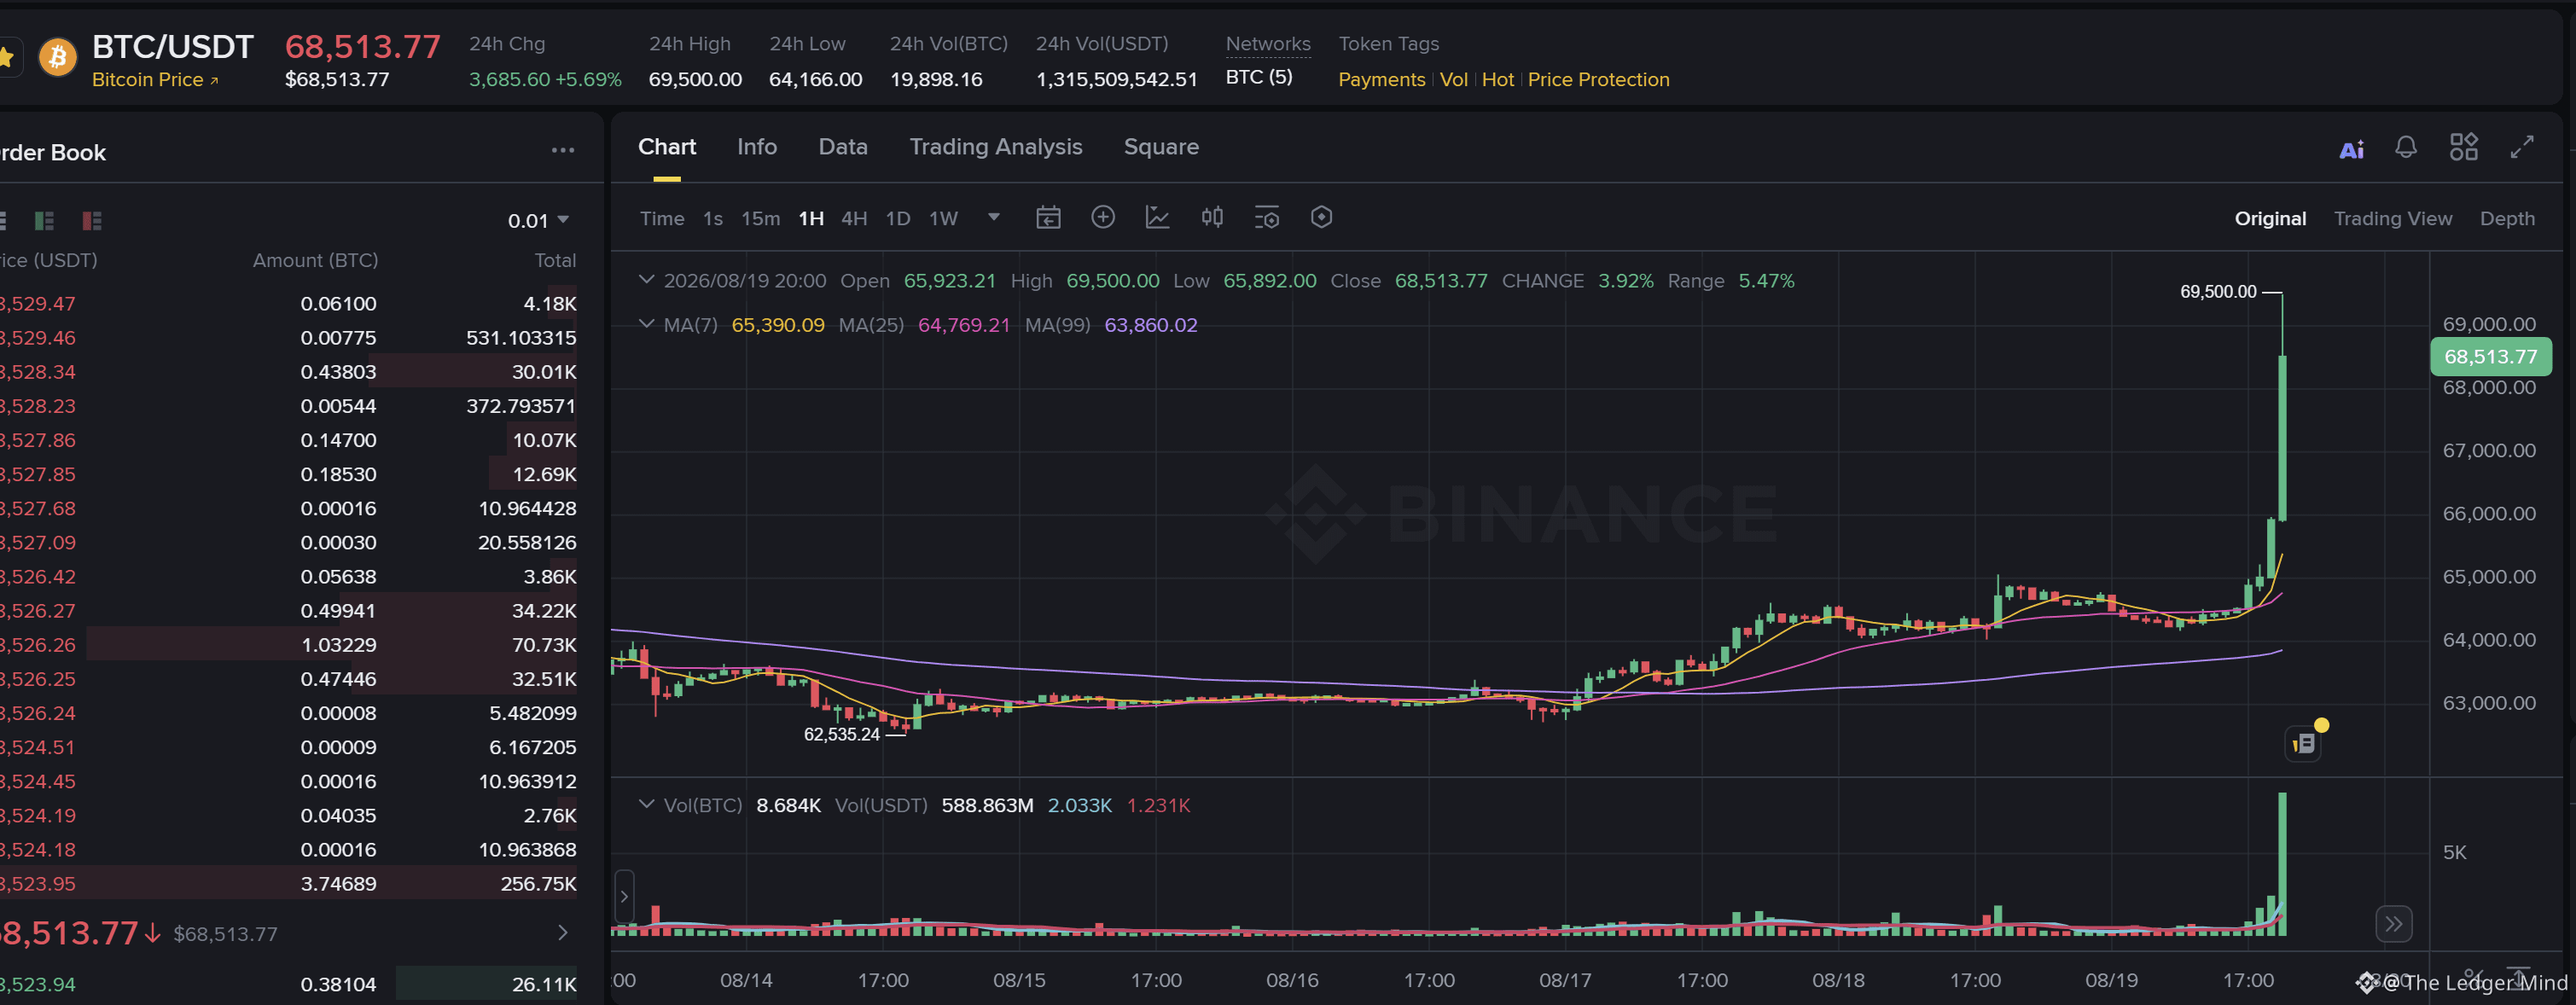Viewport: 2576px width, 1005px height.
Task: Expand chart to fullscreen with arrows icon
Action: 2522,147
